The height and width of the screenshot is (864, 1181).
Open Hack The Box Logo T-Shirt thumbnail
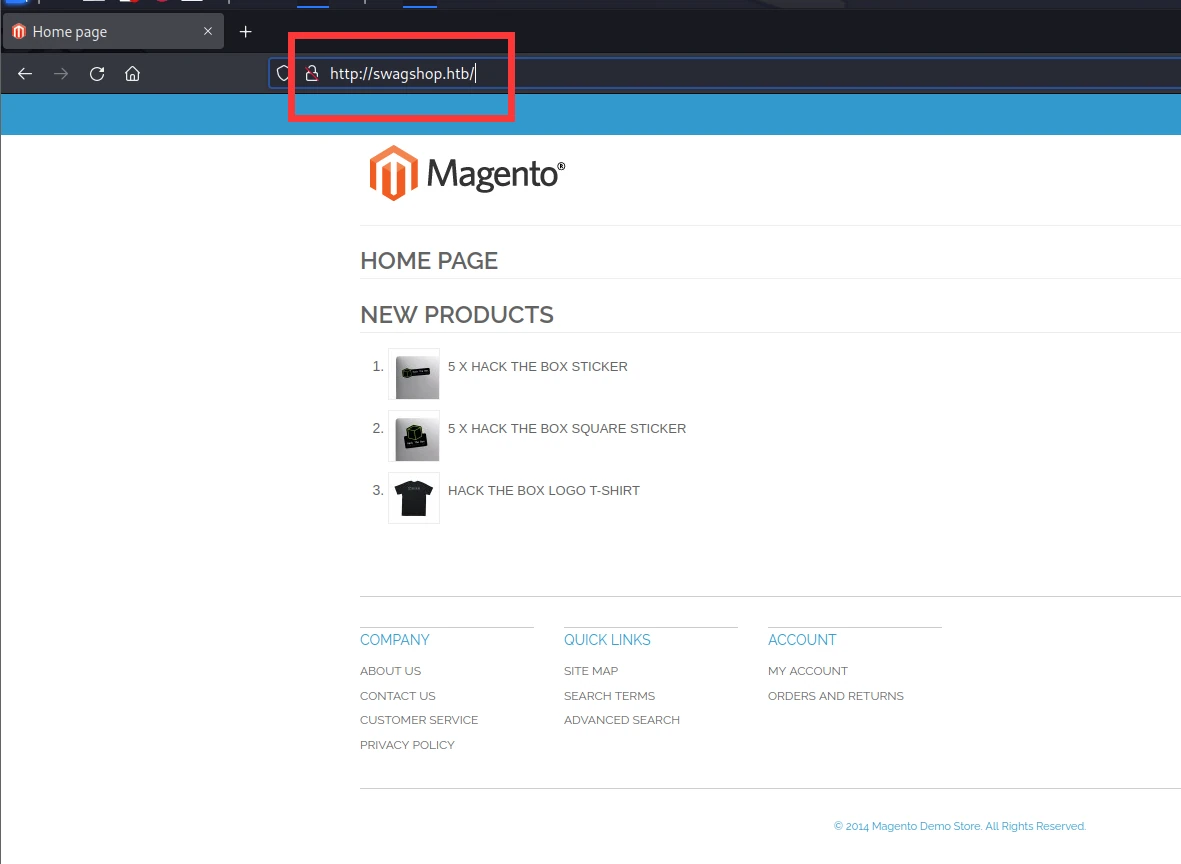pyautogui.click(x=414, y=498)
